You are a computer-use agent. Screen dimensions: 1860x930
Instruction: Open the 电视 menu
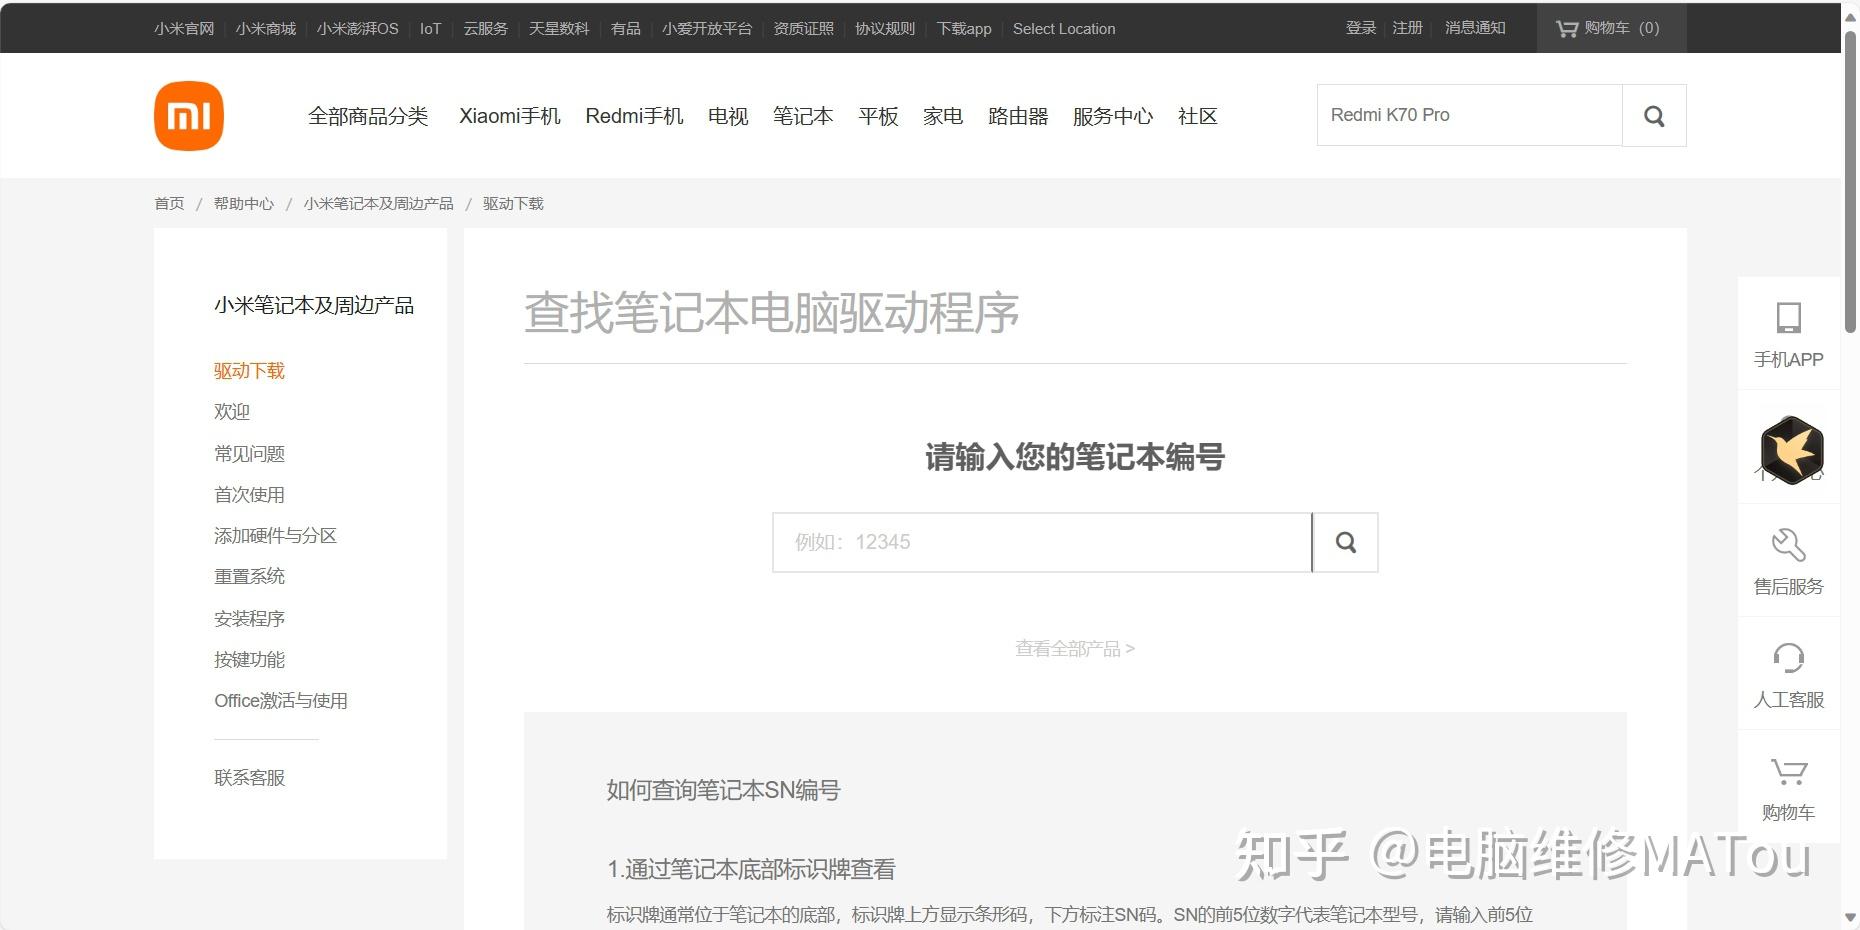point(728,116)
